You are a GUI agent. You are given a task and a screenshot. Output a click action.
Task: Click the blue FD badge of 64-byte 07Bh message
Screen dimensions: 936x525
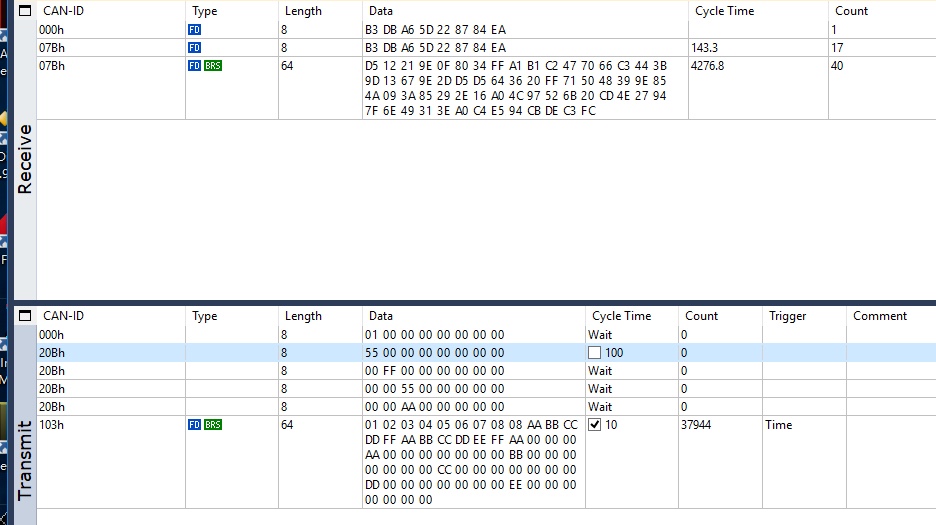coord(194,66)
